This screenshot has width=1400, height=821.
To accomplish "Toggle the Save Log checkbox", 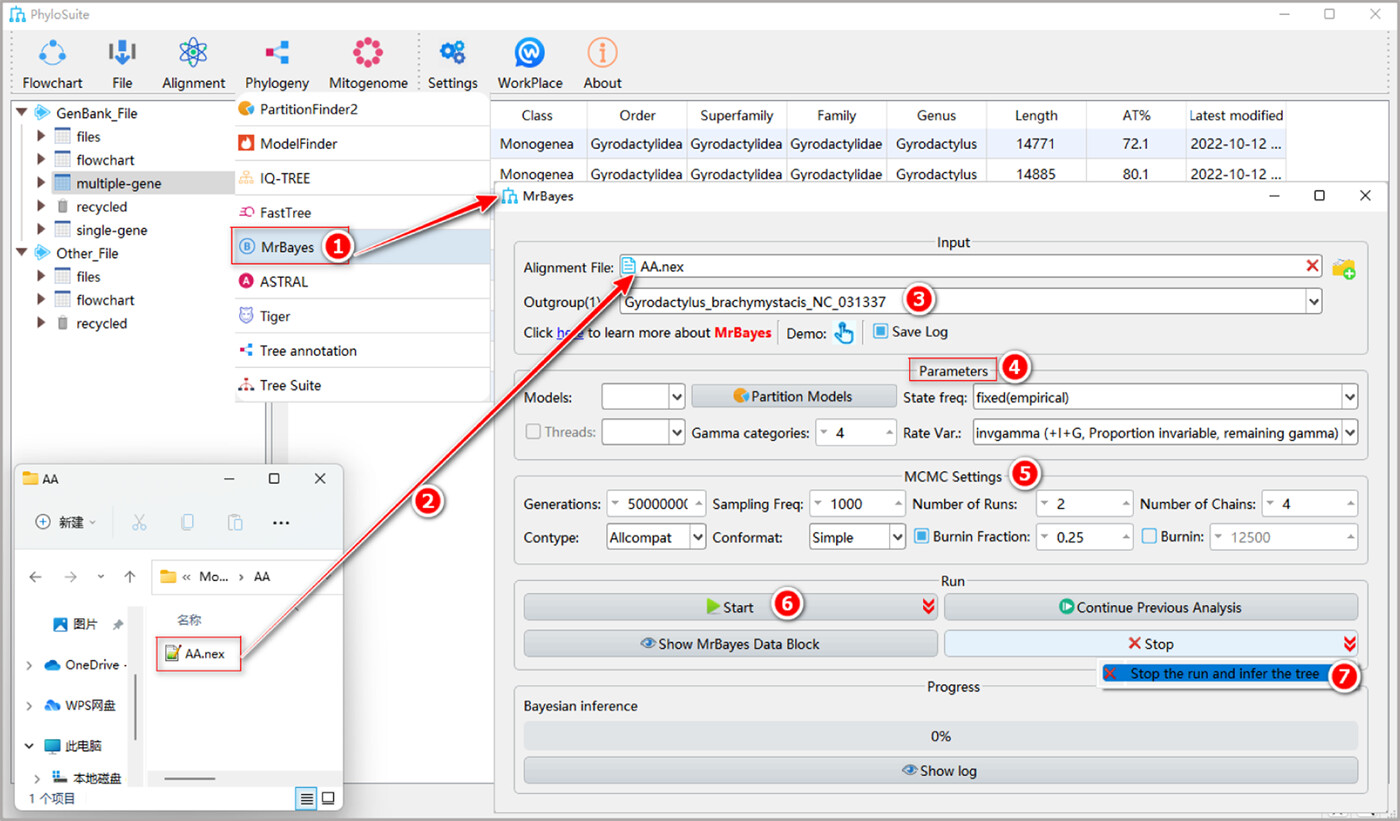I will [879, 331].
